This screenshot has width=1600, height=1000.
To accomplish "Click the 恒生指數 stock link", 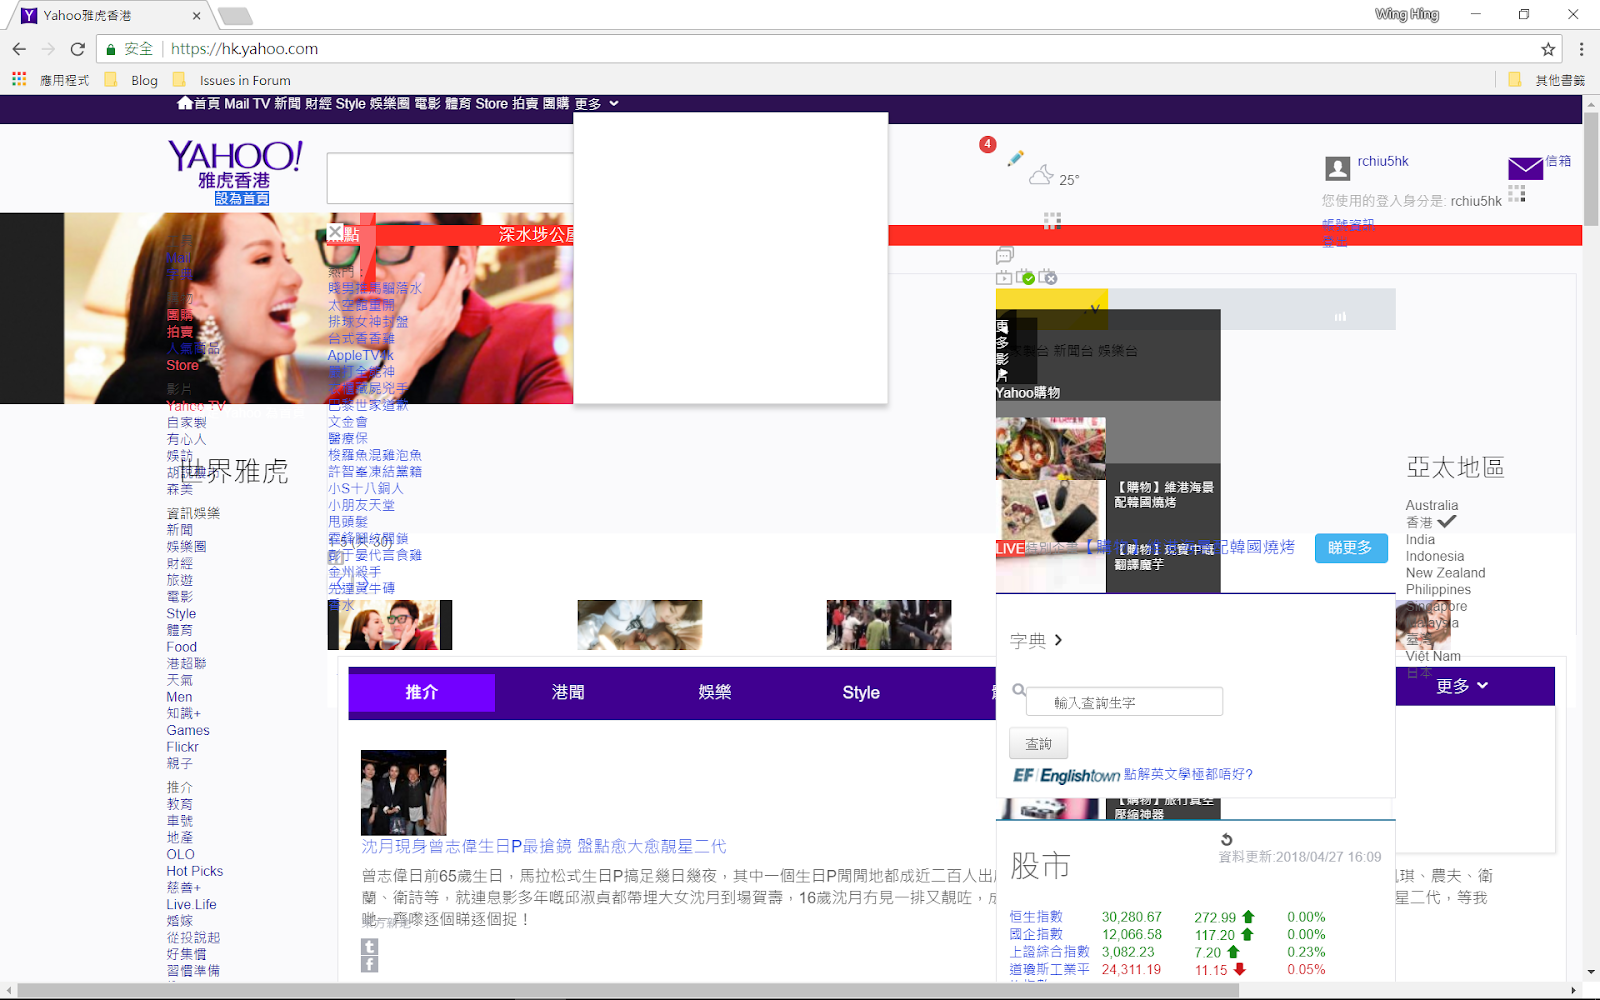I will (x=1036, y=917).
